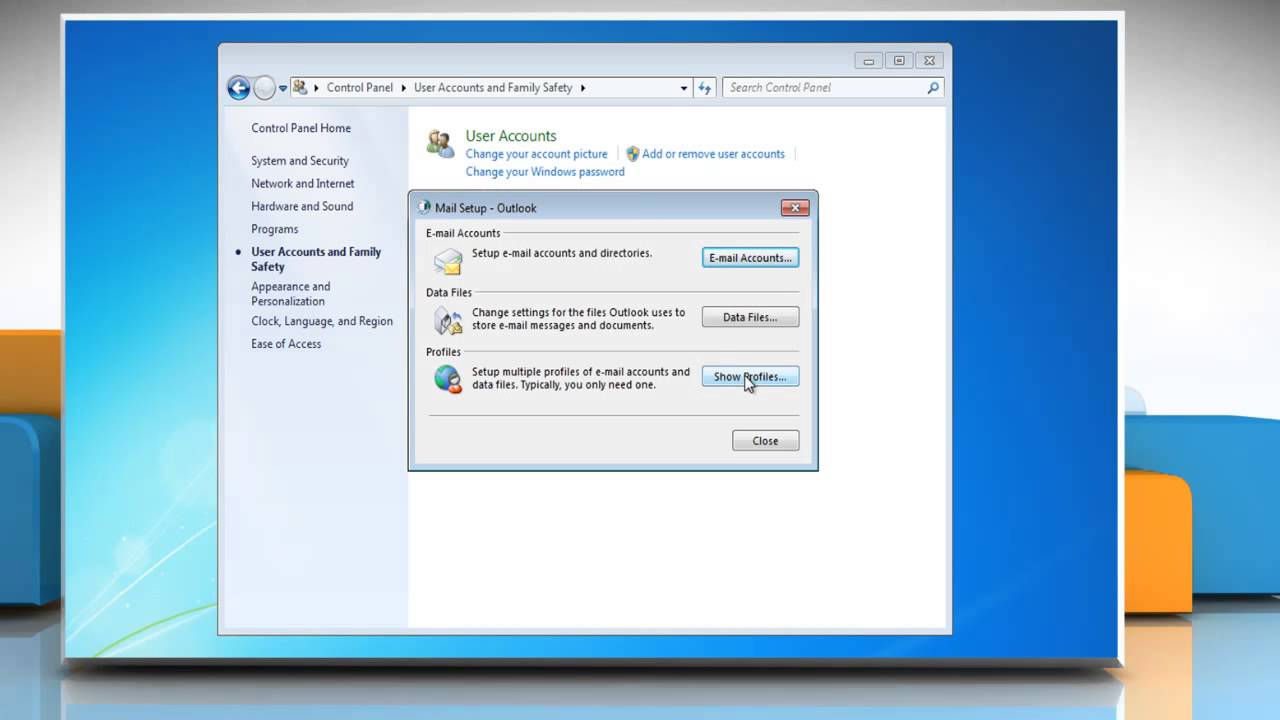1280x720 pixels.
Task: Open Hardware and Sound category
Action: [302, 207]
